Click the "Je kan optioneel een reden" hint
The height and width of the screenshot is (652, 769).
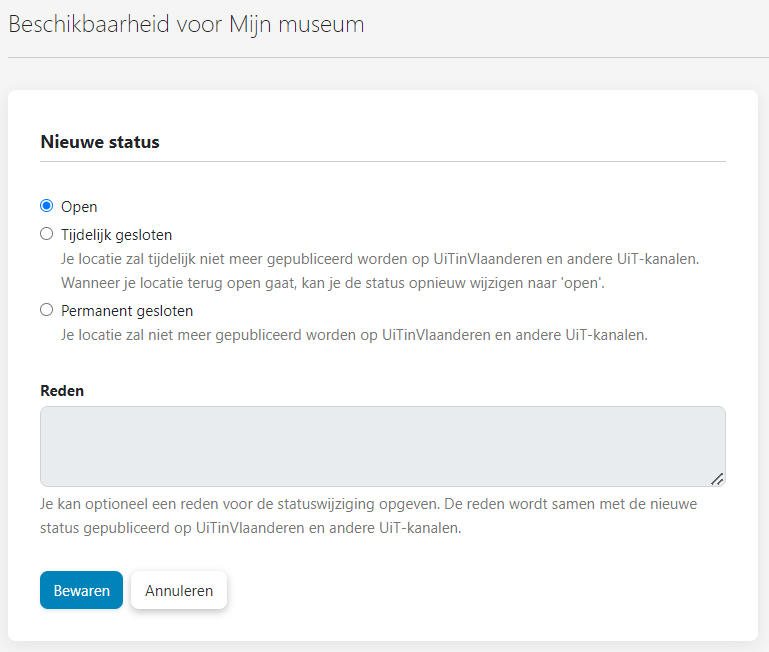(x=368, y=504)
